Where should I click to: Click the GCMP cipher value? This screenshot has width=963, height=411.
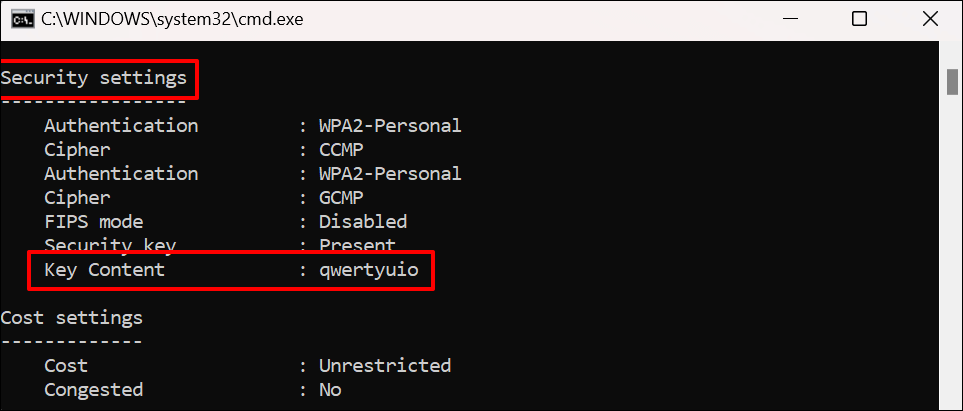coord(343,198)
